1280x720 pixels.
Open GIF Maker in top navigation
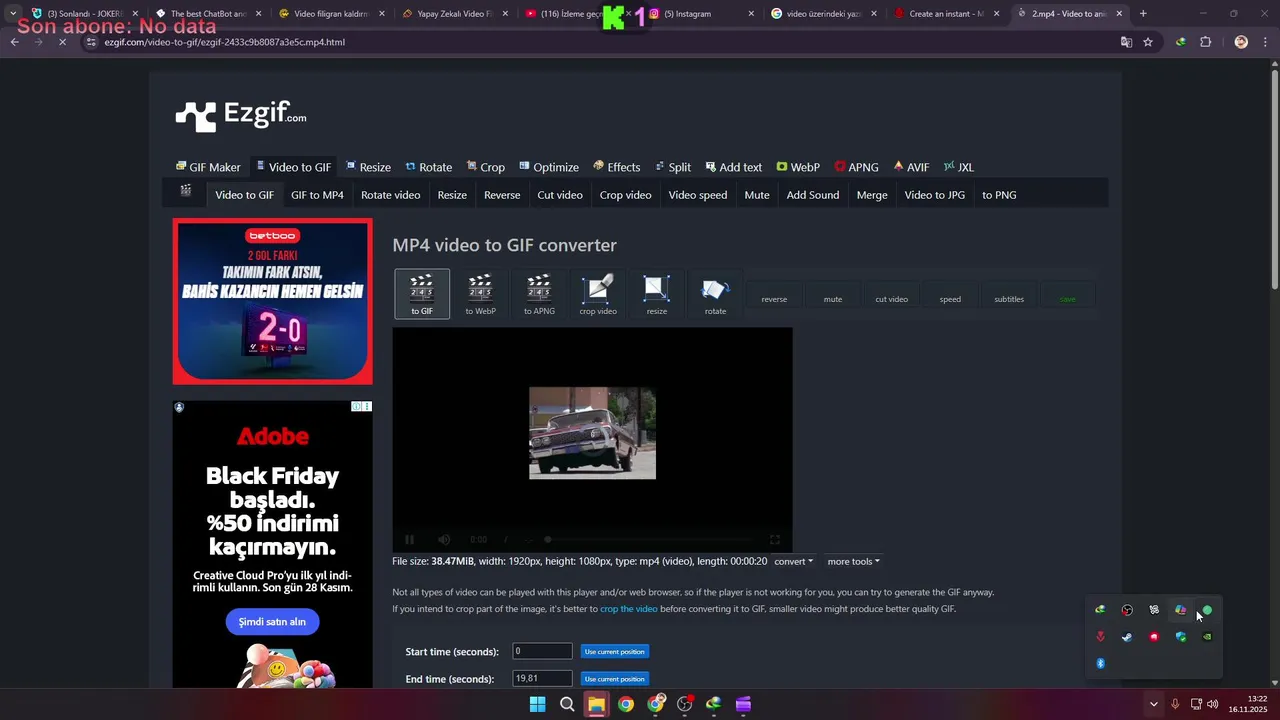[208, 167]
